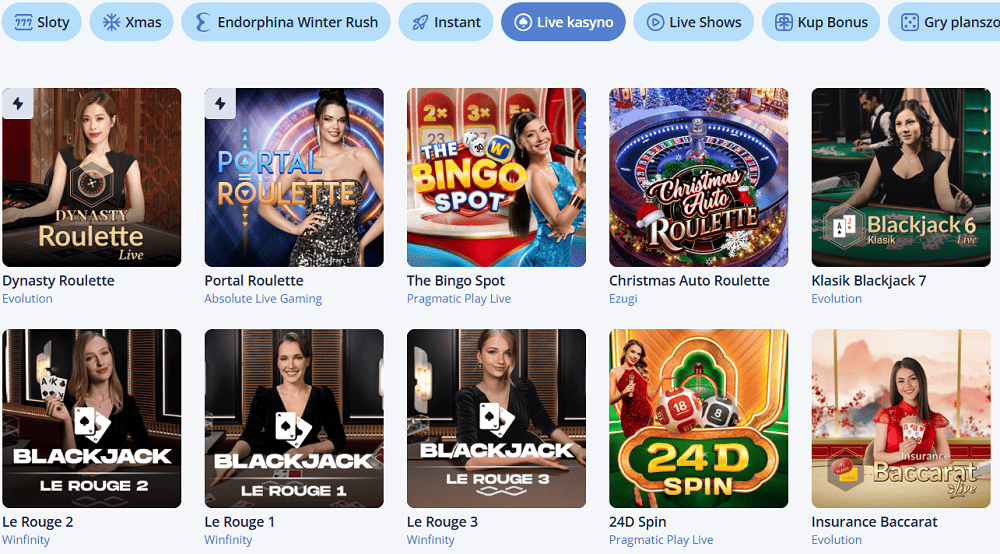Open Insurance Baccarat game thumbnail
Viewport: 1000px width, 554px height.
click(x=901, y=418)
